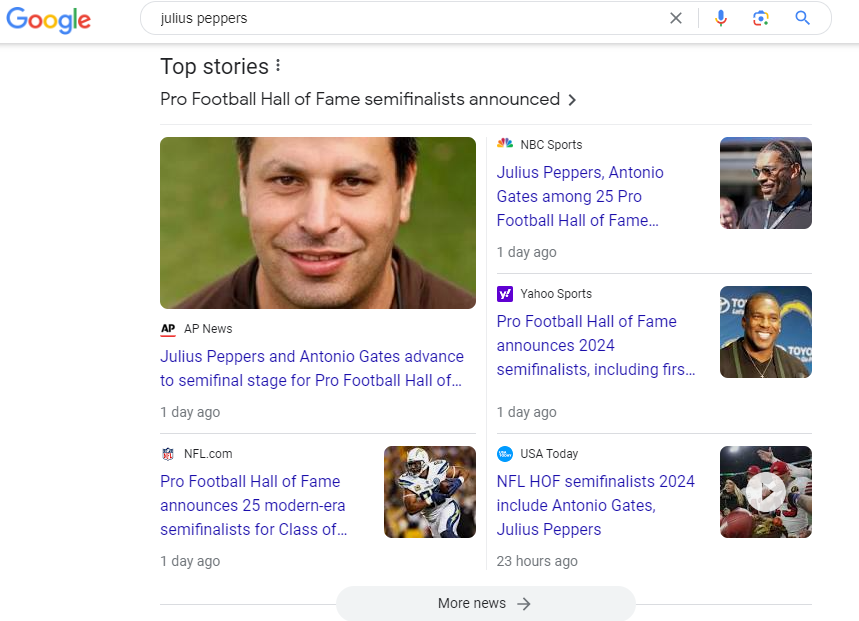Click the Yahoo Sports source icon
The height and width of the screenshot is (621, 859).
click(505, 294)
